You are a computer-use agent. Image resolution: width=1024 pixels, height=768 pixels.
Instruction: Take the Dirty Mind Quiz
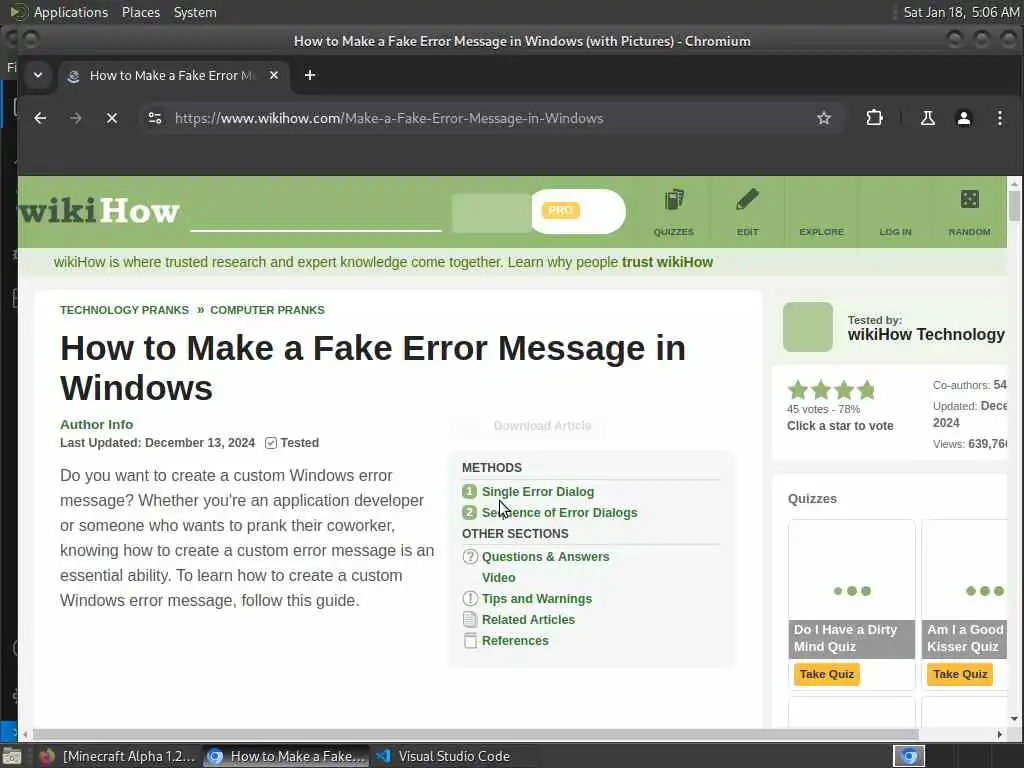pos(826,674)
